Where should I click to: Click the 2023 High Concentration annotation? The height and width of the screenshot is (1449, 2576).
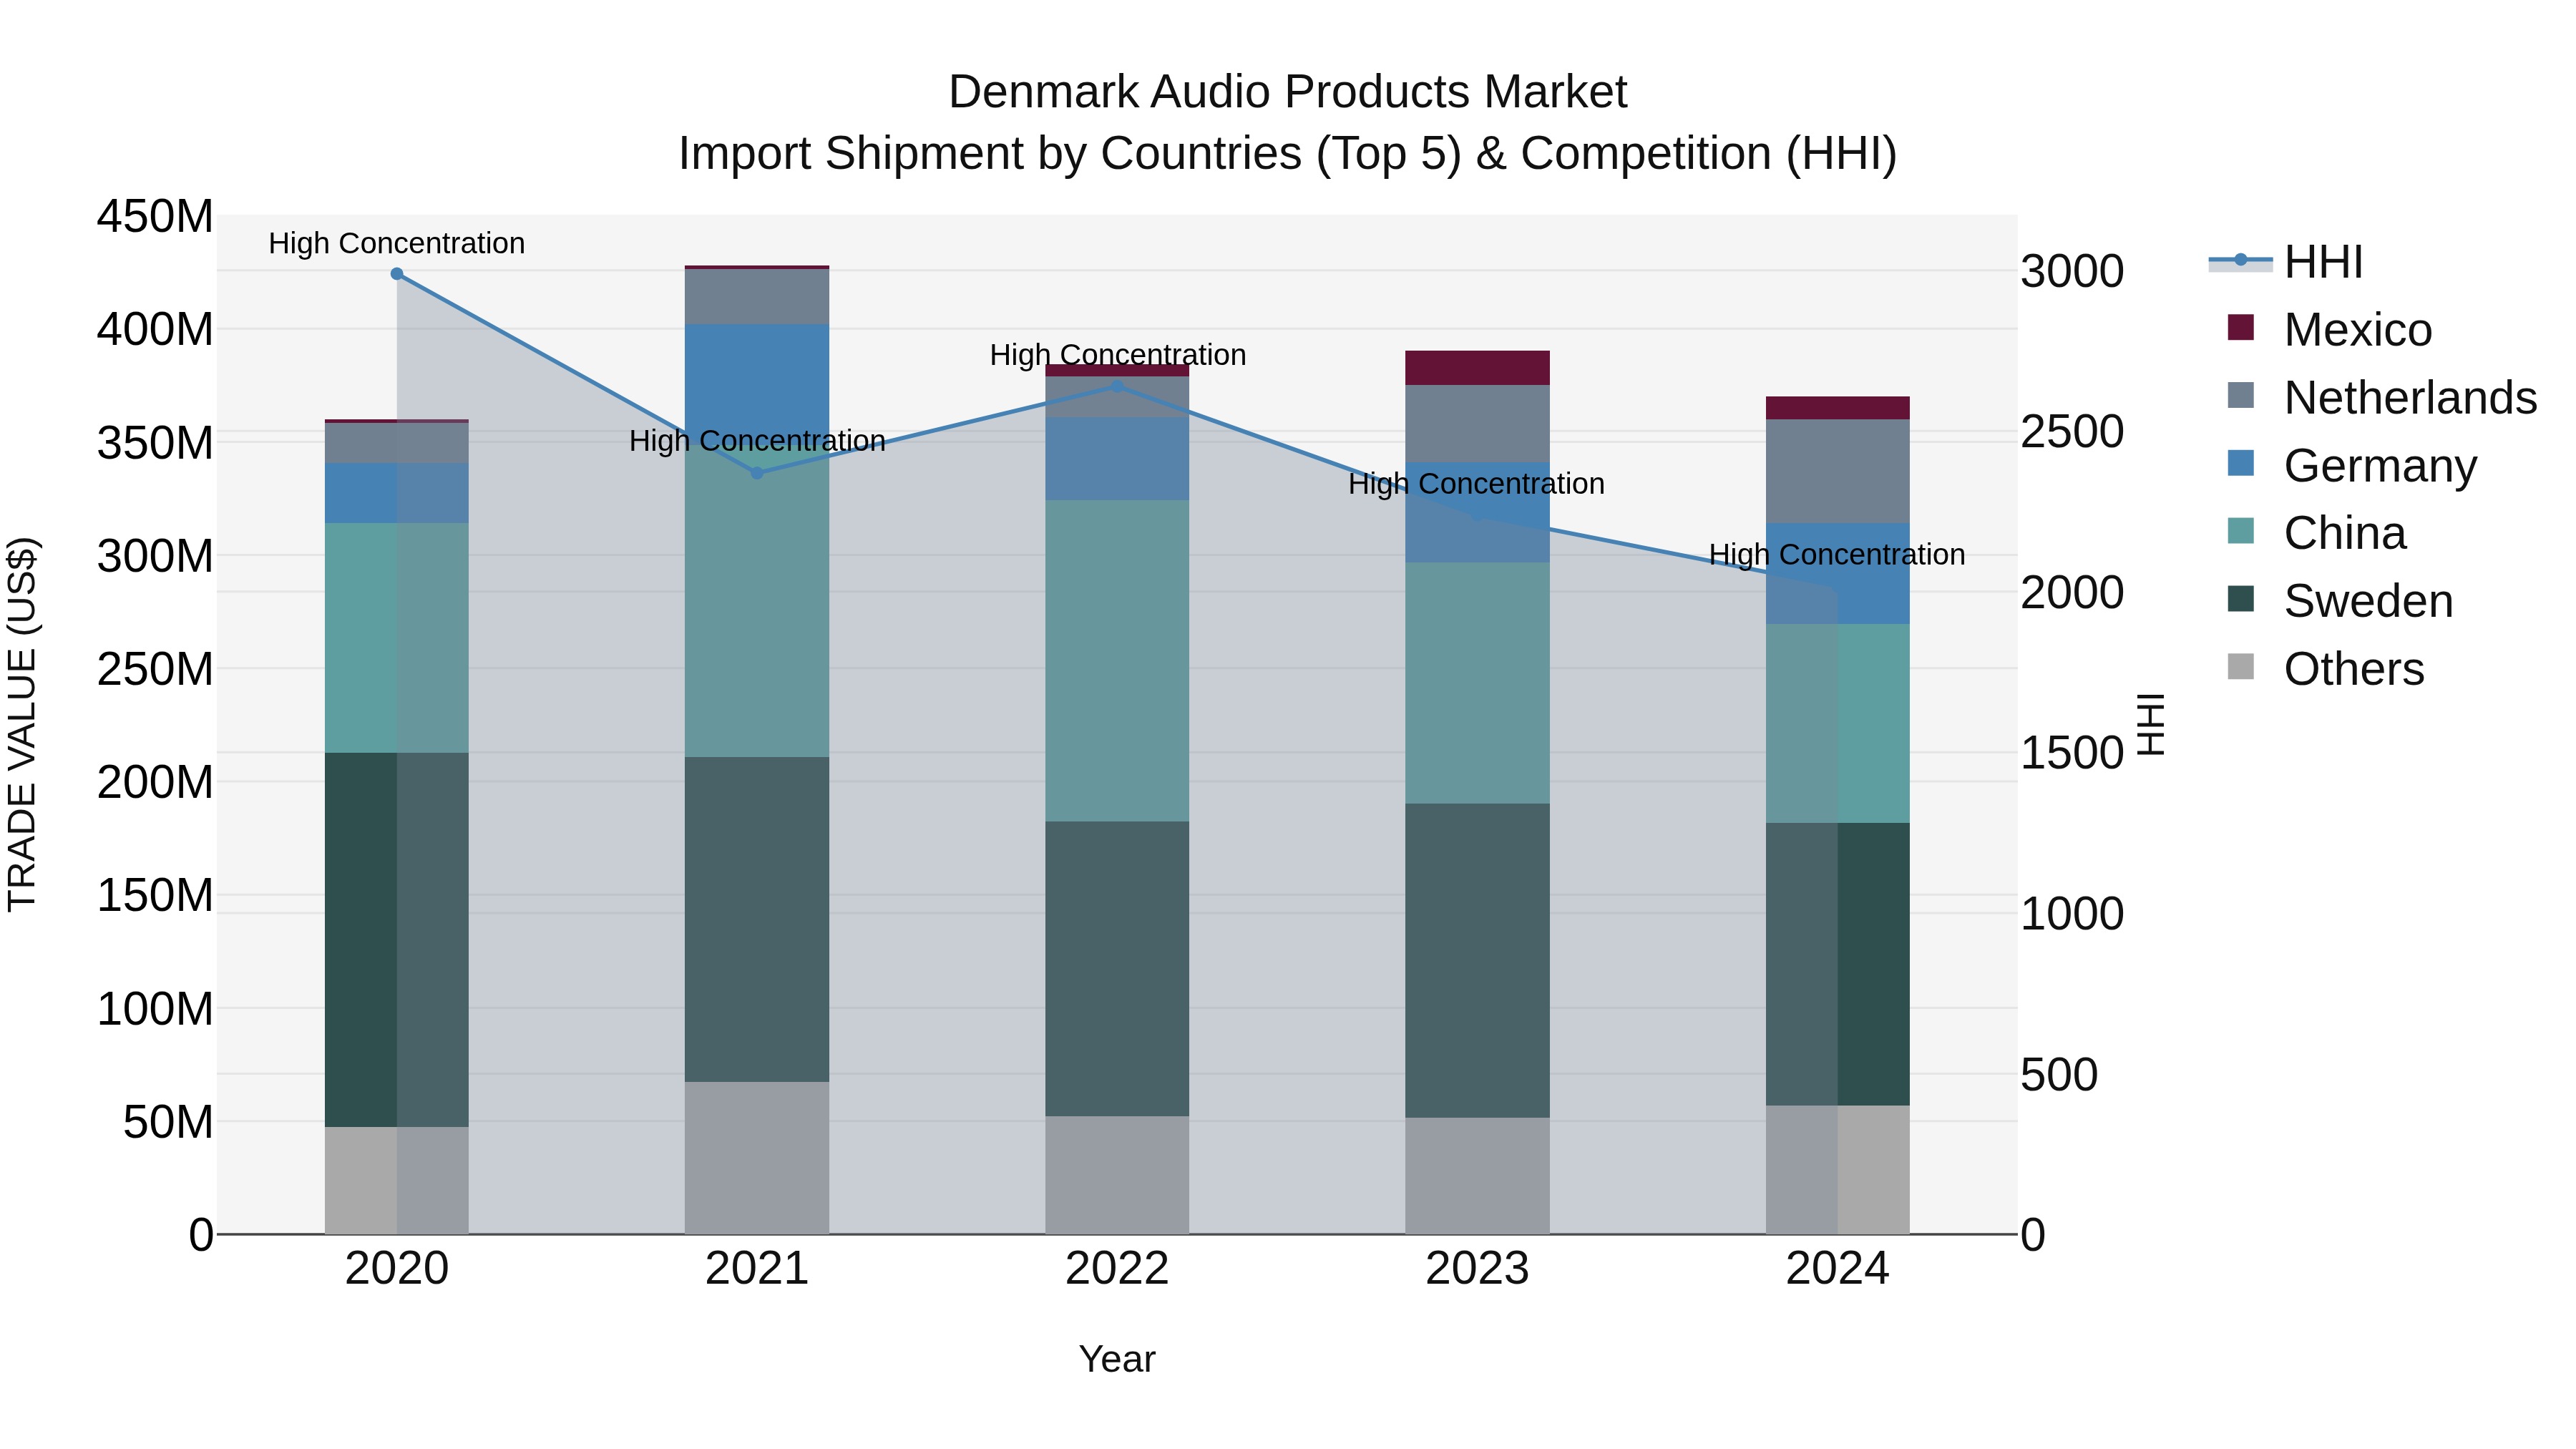pos(1477,484)
